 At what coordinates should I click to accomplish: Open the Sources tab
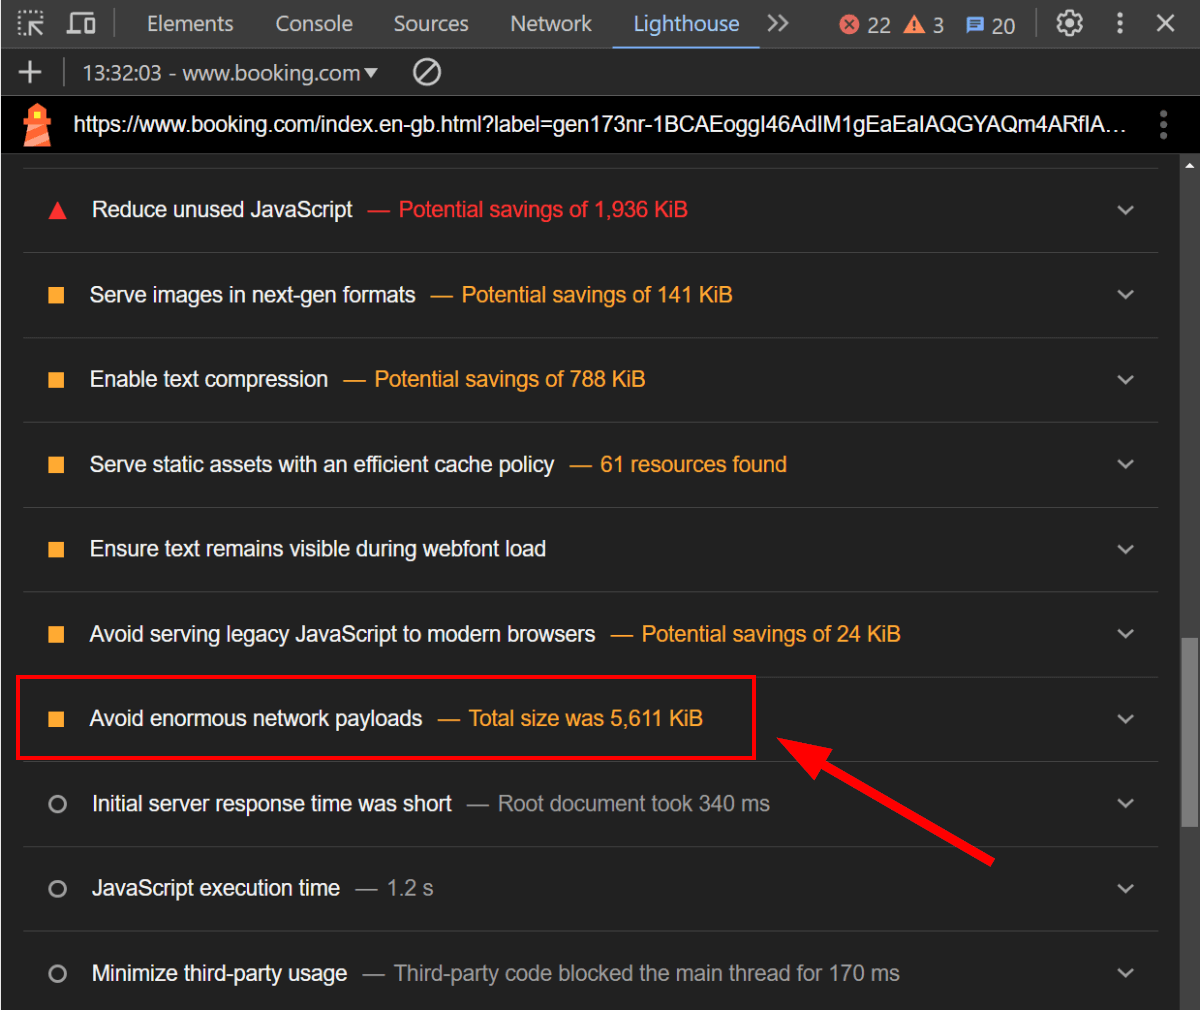pos(431,24)
